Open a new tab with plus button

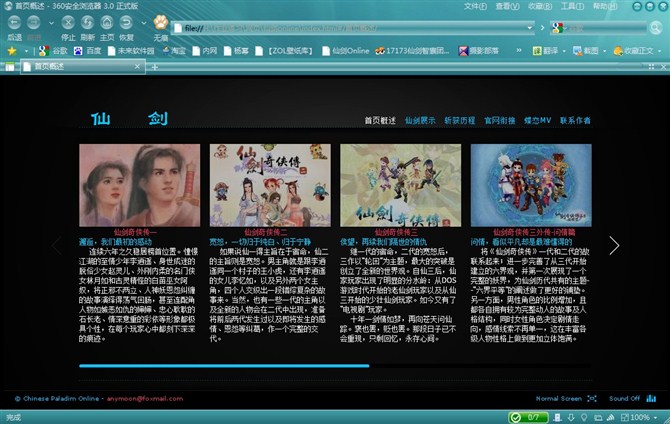pos(155,67)
